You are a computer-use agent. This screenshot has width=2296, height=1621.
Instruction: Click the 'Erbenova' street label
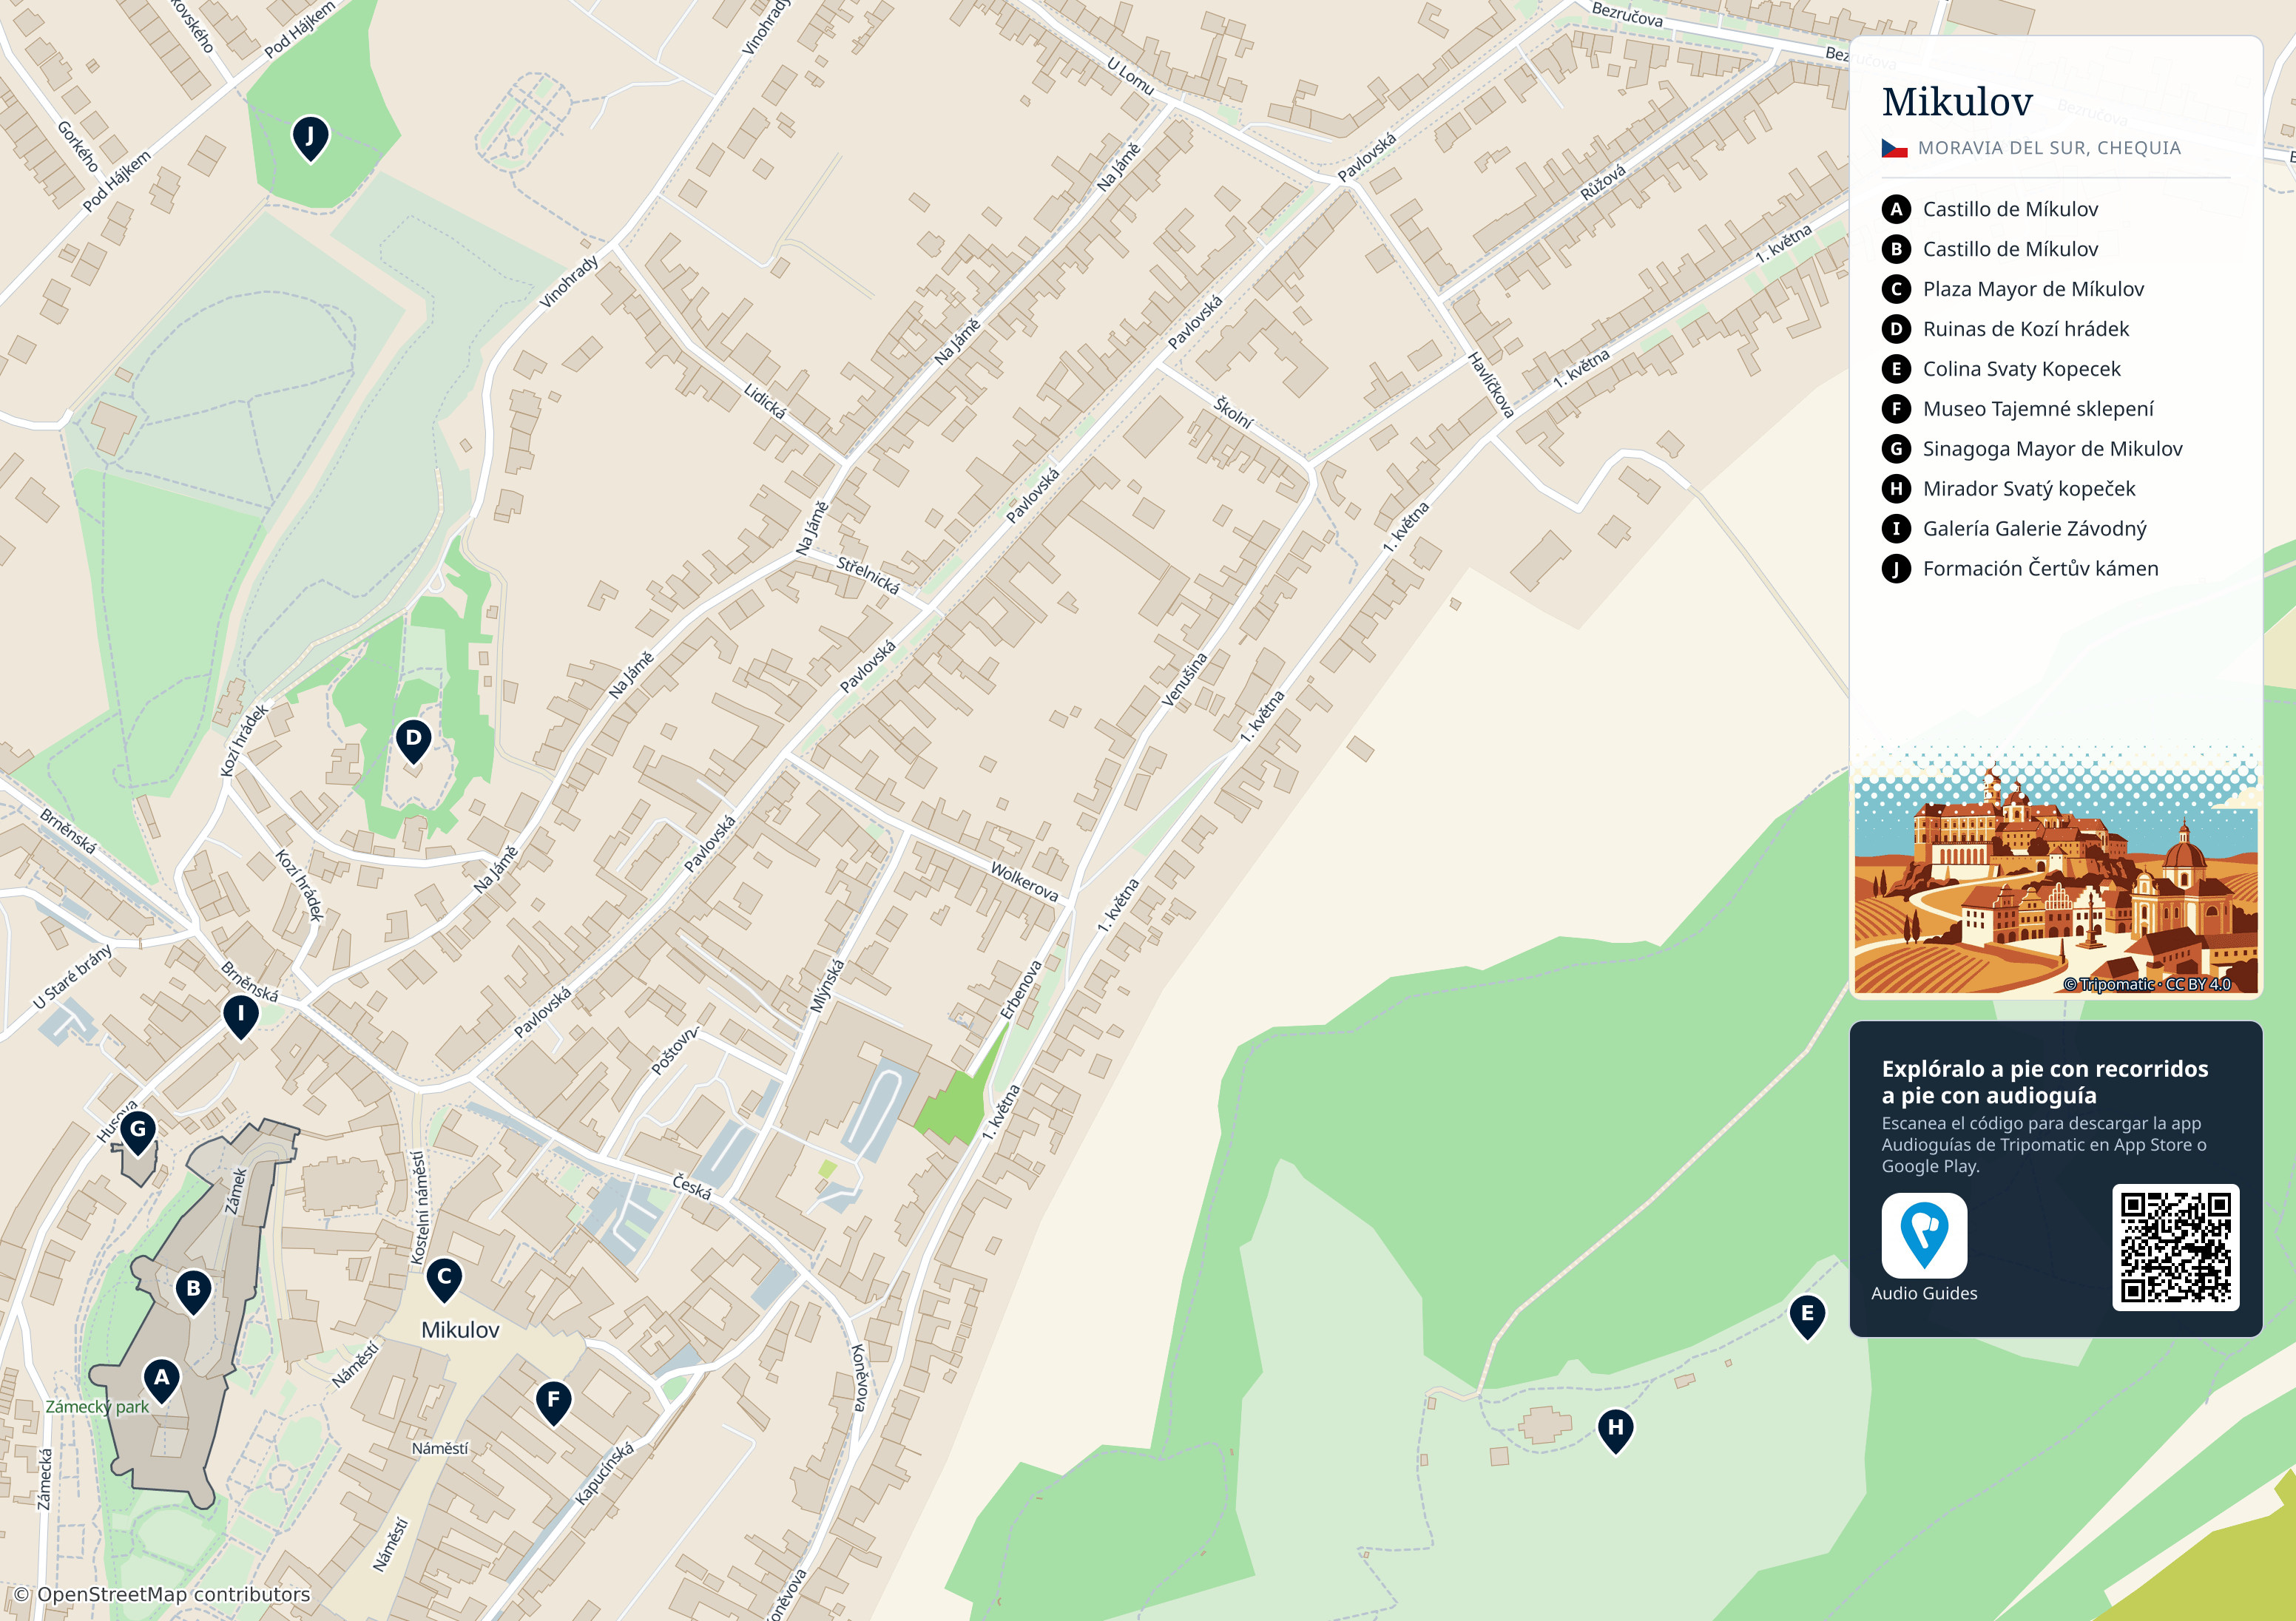click(x=1021, y=990)
